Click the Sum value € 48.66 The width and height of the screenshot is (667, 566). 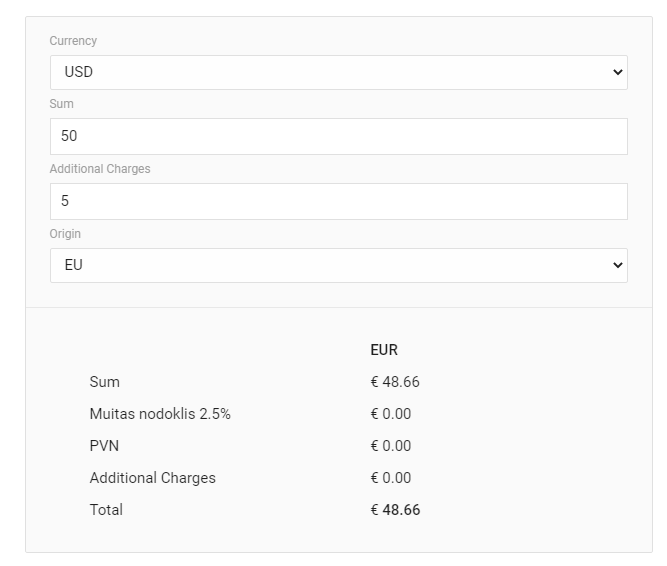coord(394,382)
